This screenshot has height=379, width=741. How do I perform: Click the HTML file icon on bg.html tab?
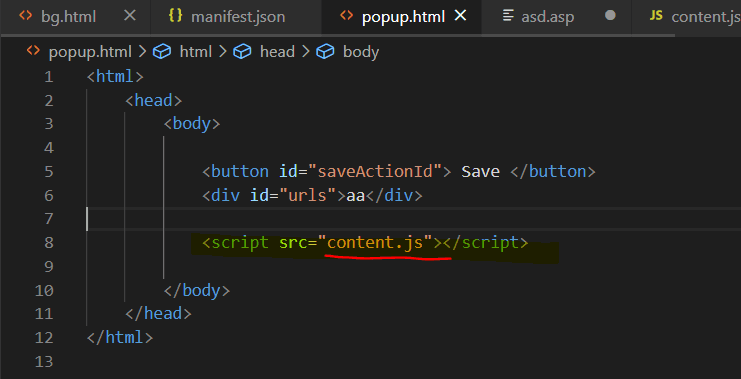[26, 16]
